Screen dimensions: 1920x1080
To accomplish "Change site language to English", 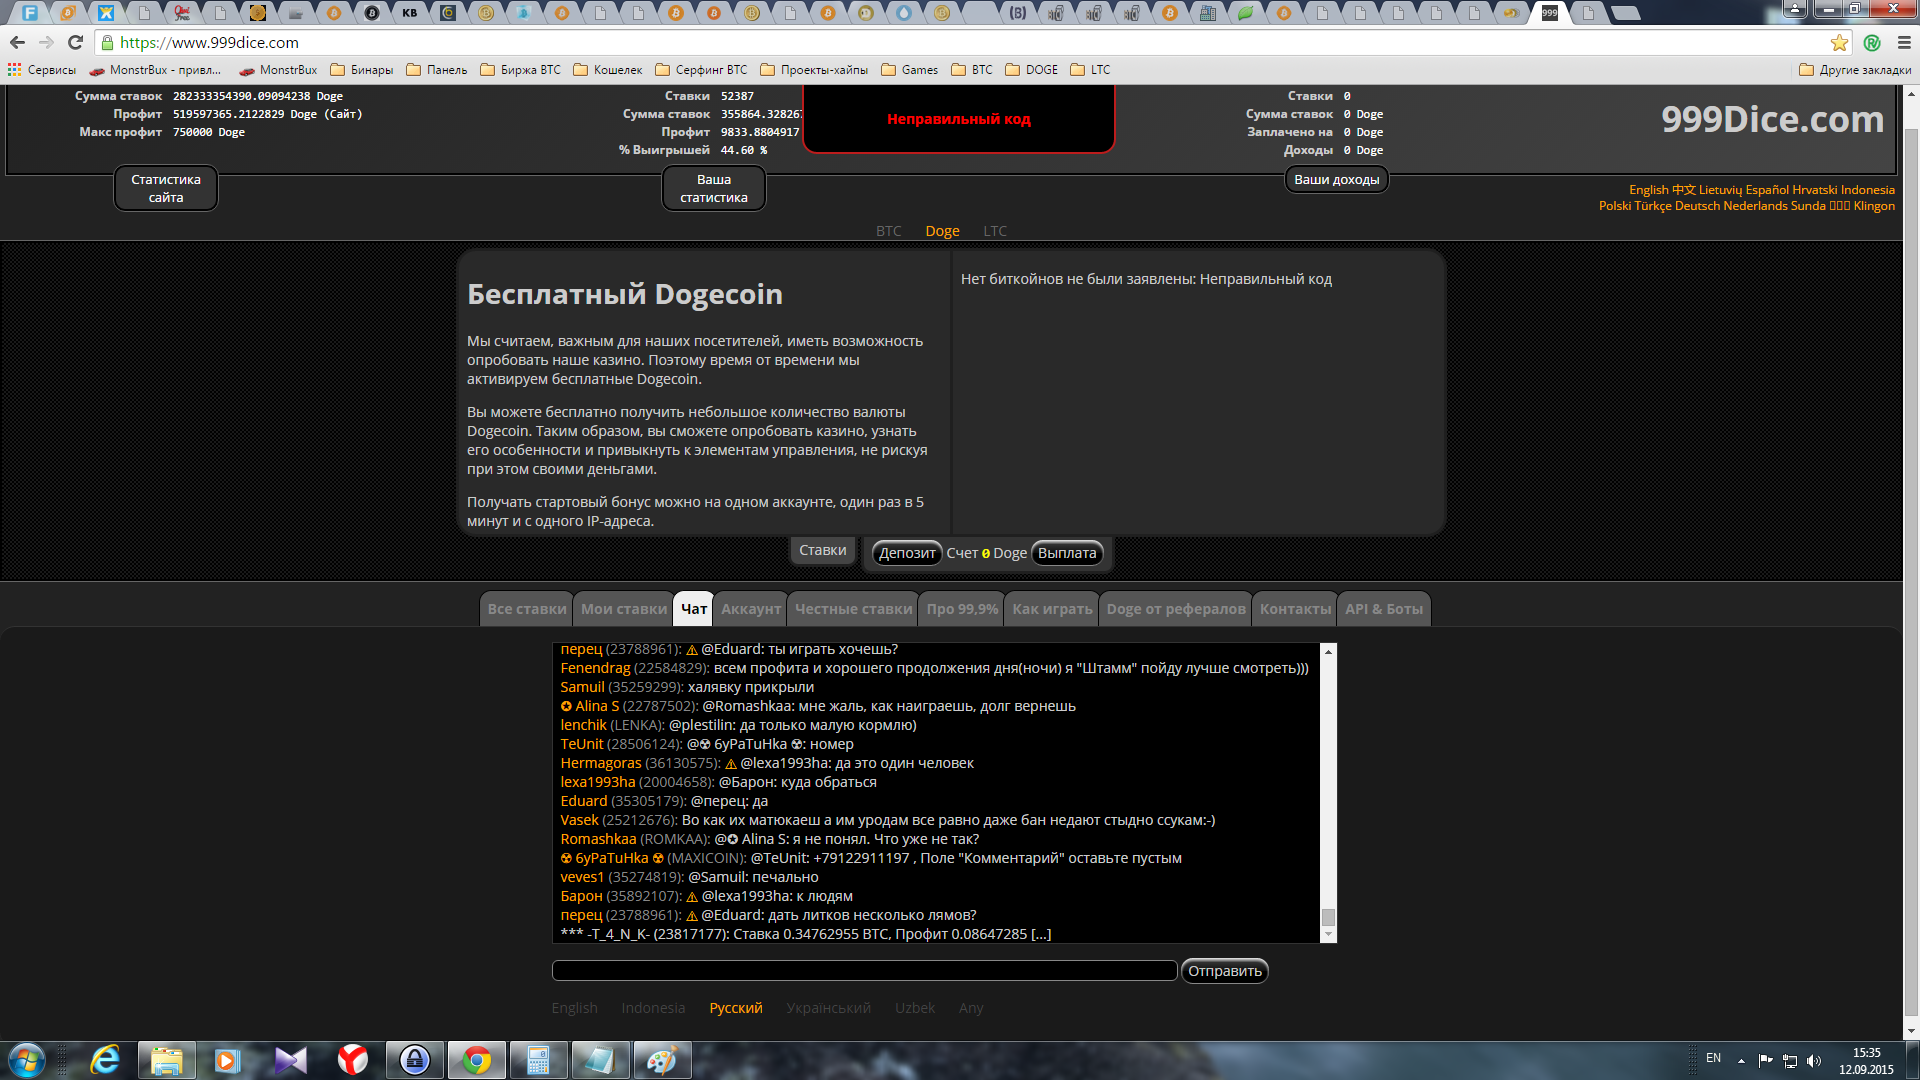I will coord(1648,190).
